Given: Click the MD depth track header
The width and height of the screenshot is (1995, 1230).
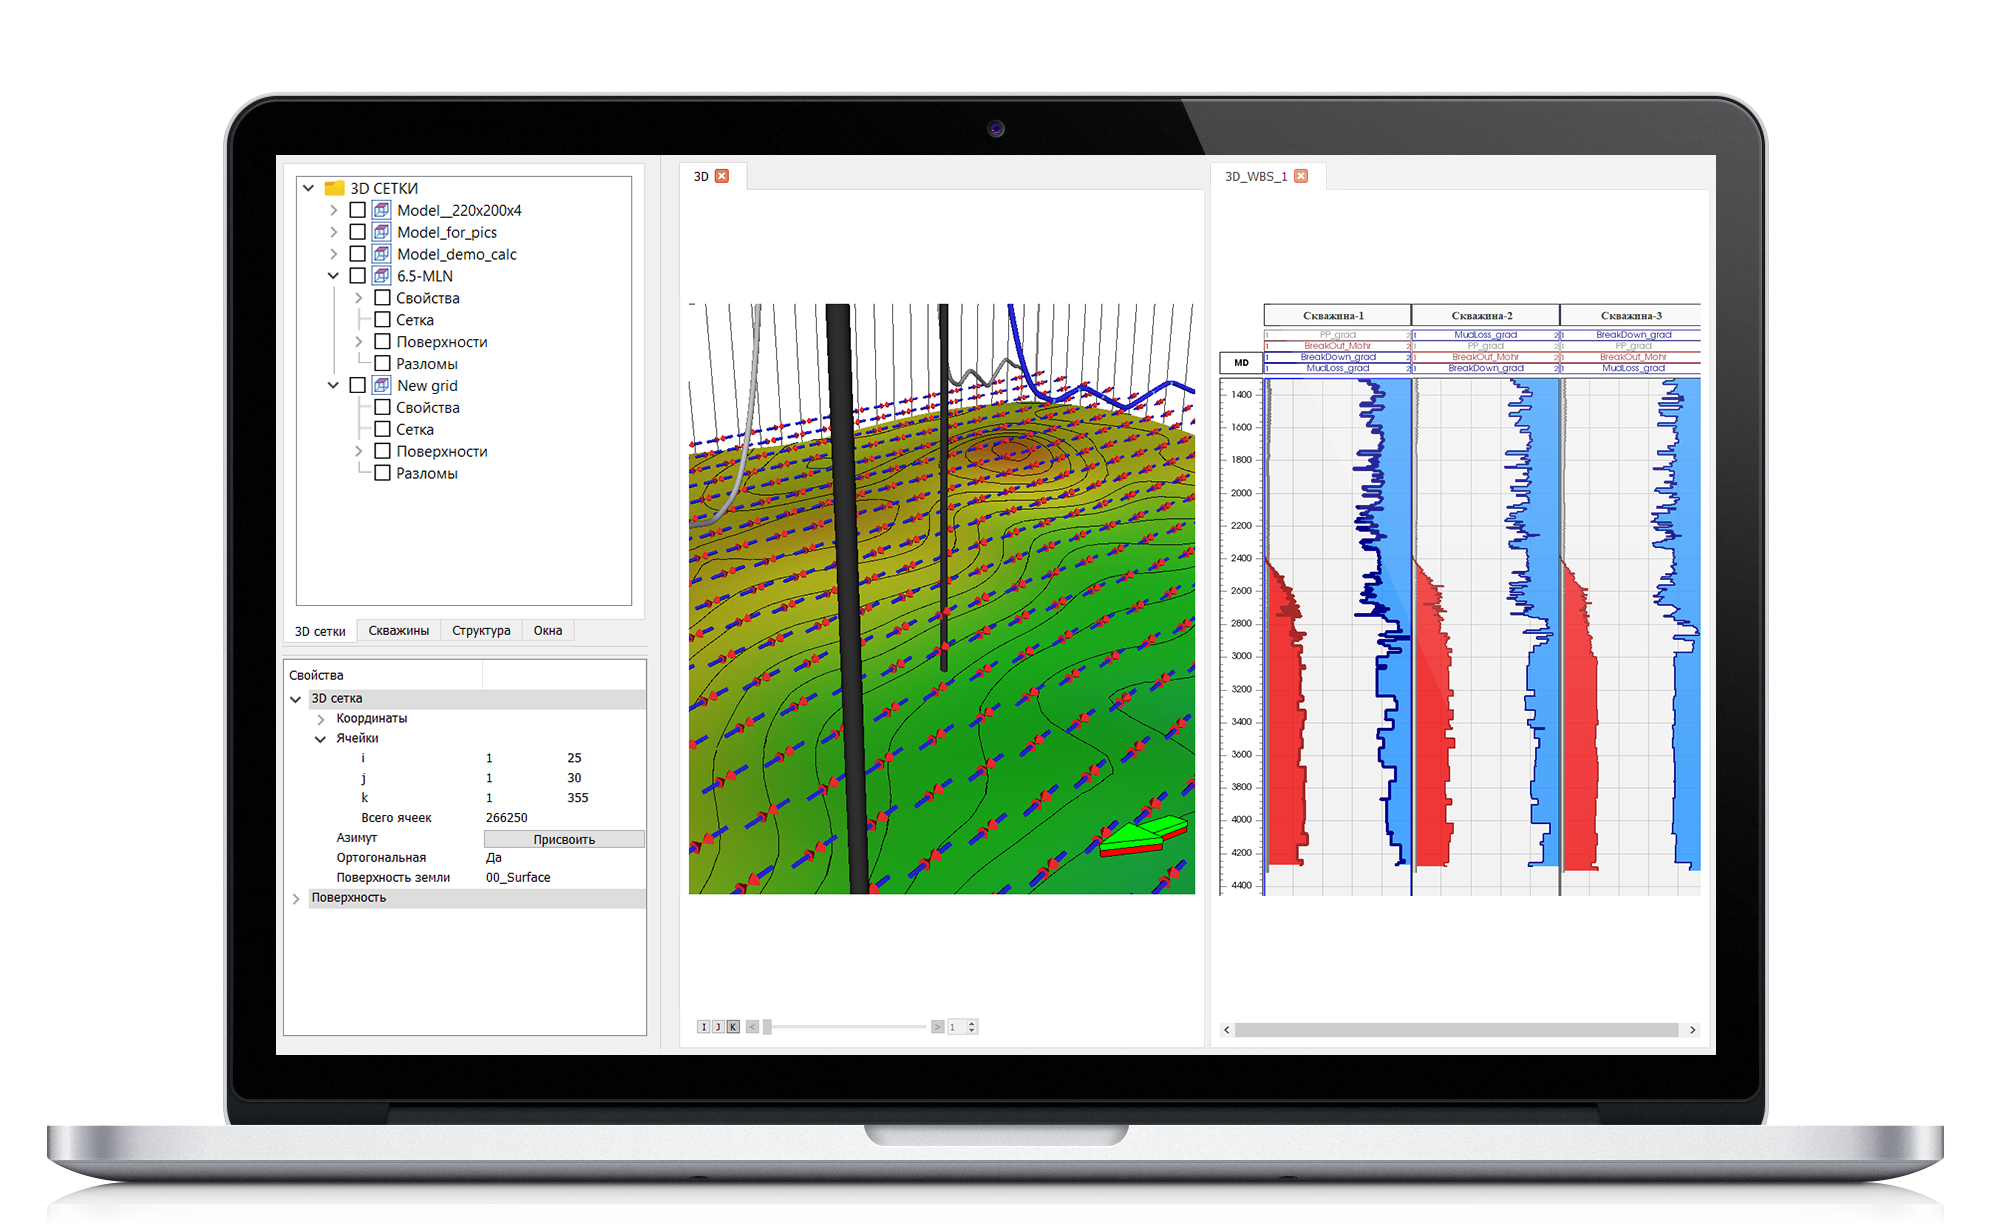Looking at the screenshot, I should pyautogui.click(x=1241, y=363).
